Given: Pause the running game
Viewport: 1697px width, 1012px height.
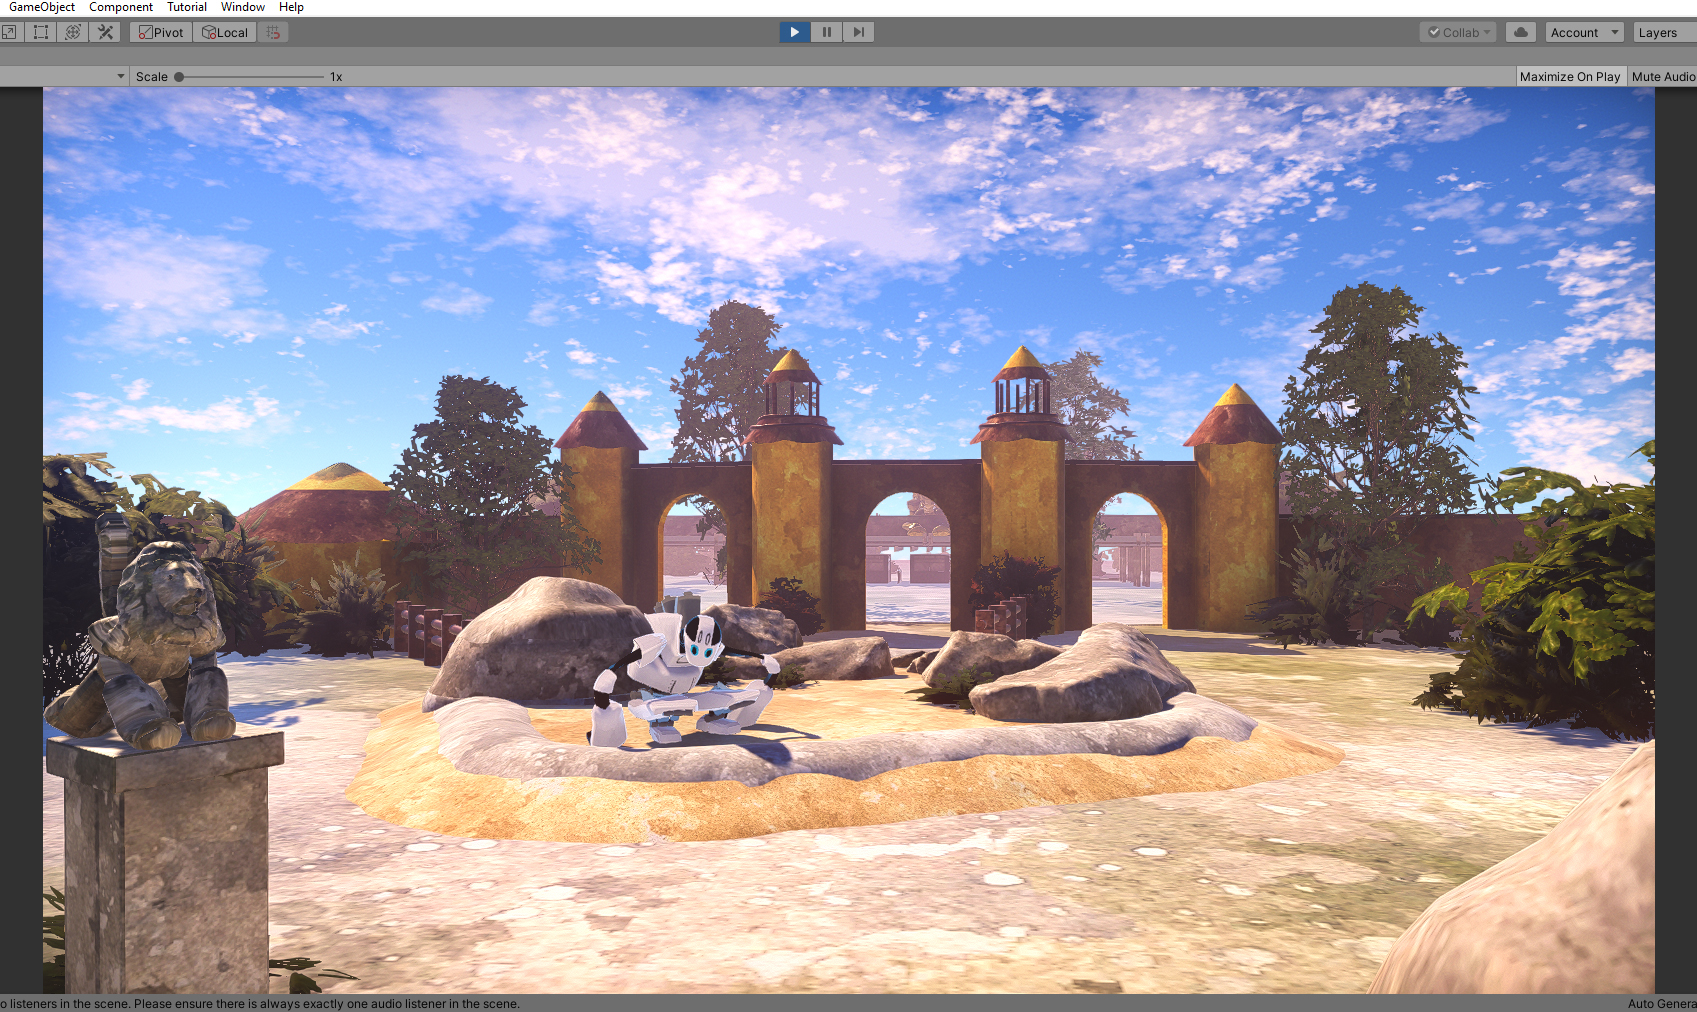Looking at the screenshot, I should coord(826,32).
